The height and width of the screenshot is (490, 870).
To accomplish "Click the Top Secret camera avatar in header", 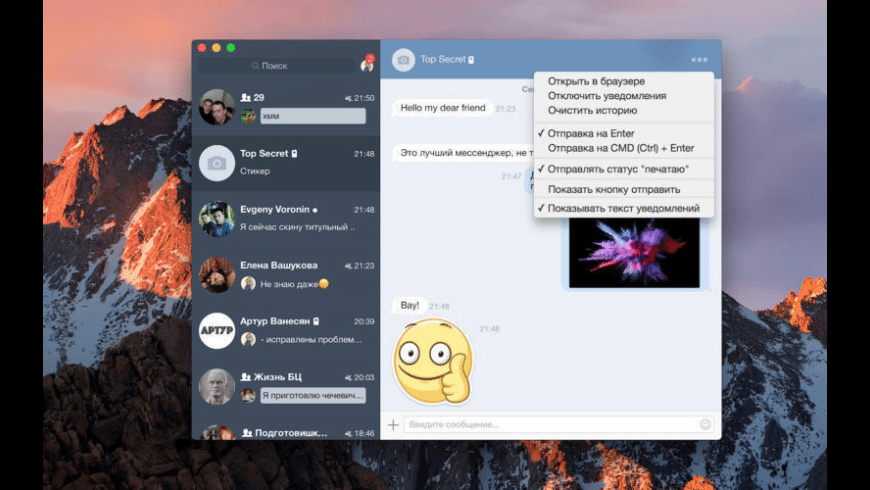I will 403,60.
